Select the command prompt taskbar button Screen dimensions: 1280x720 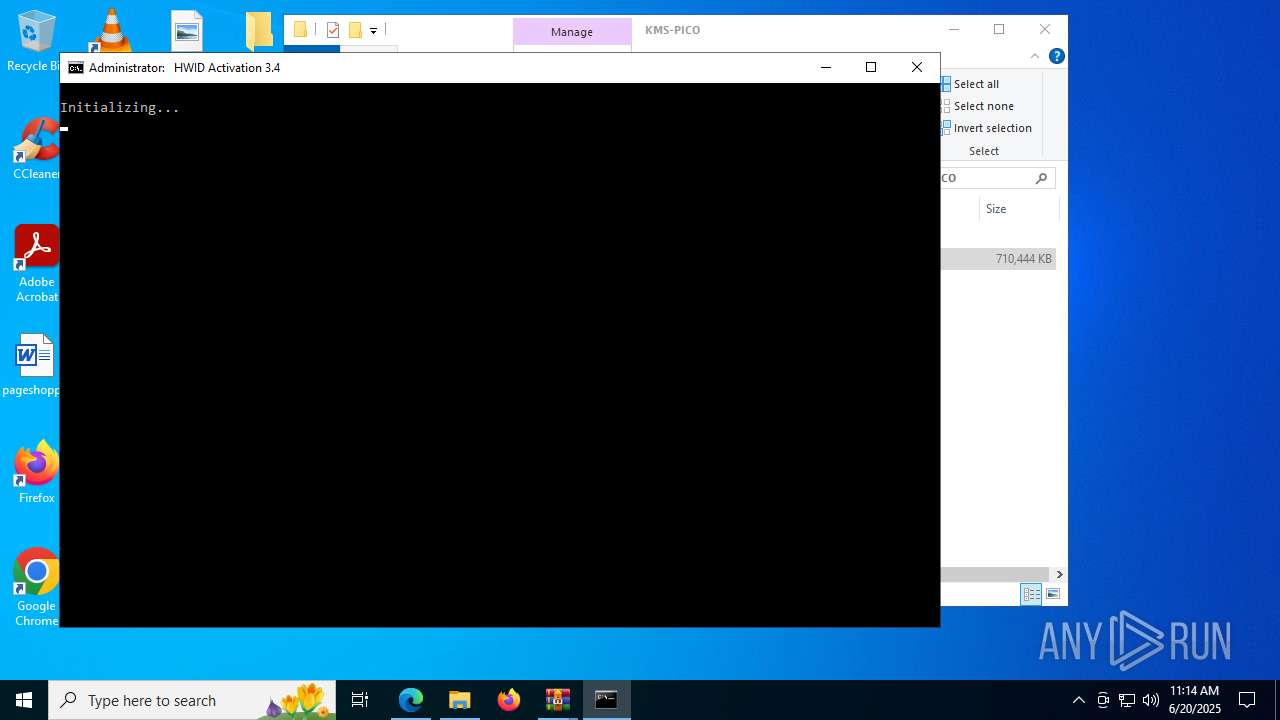click(607, 700)
